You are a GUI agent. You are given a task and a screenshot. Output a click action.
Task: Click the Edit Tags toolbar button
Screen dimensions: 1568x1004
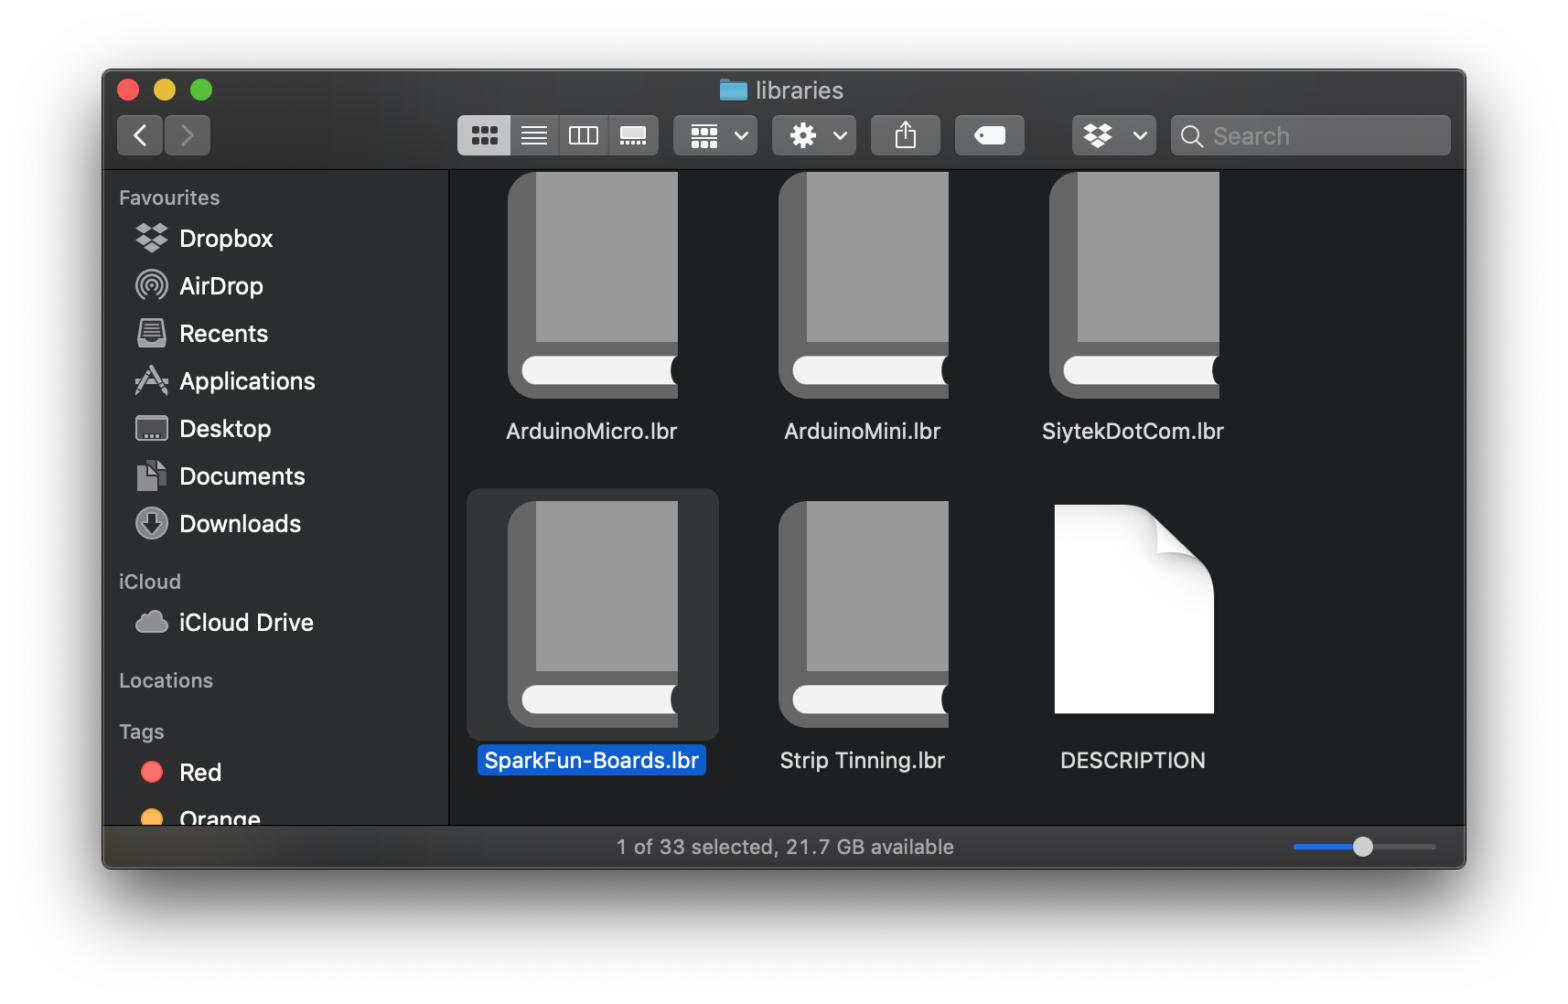point(989,136)
